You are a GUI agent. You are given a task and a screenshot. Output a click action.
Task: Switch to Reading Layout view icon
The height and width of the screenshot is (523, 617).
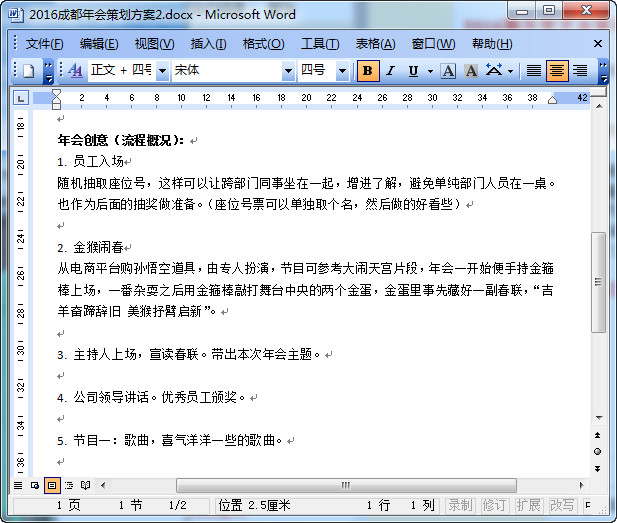click(x=85, y=485)
